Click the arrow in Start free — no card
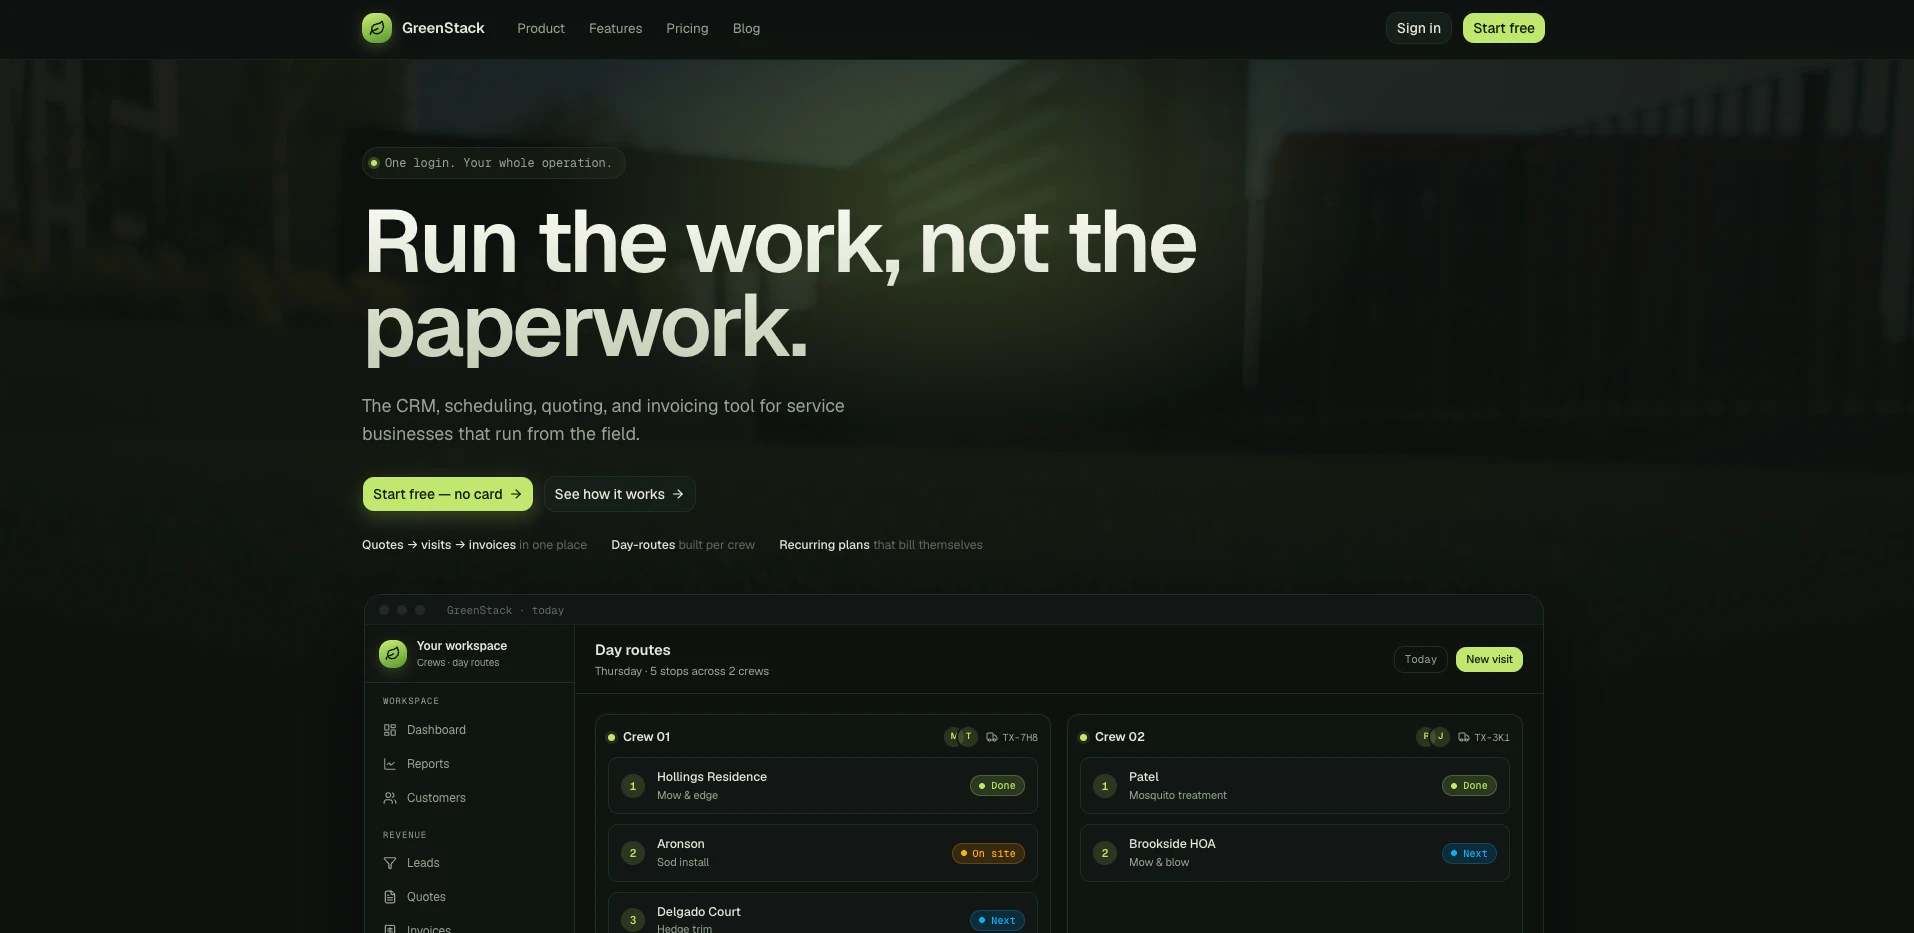Screen dimensions: 1914x933 tap(516, 494)
